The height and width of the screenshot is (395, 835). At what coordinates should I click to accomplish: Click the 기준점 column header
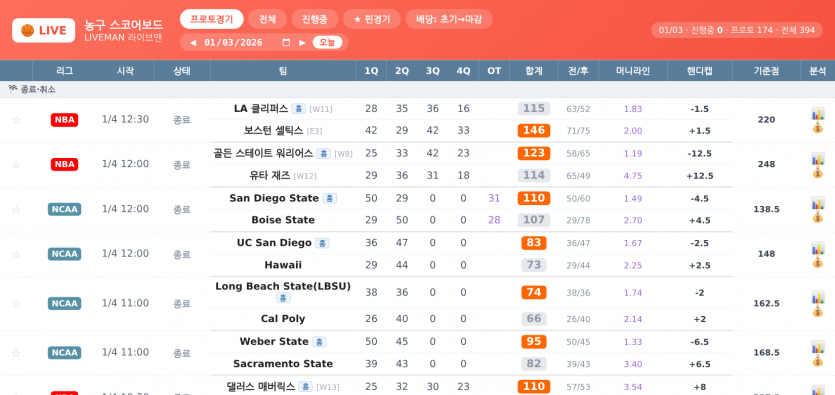click(766, 71)
